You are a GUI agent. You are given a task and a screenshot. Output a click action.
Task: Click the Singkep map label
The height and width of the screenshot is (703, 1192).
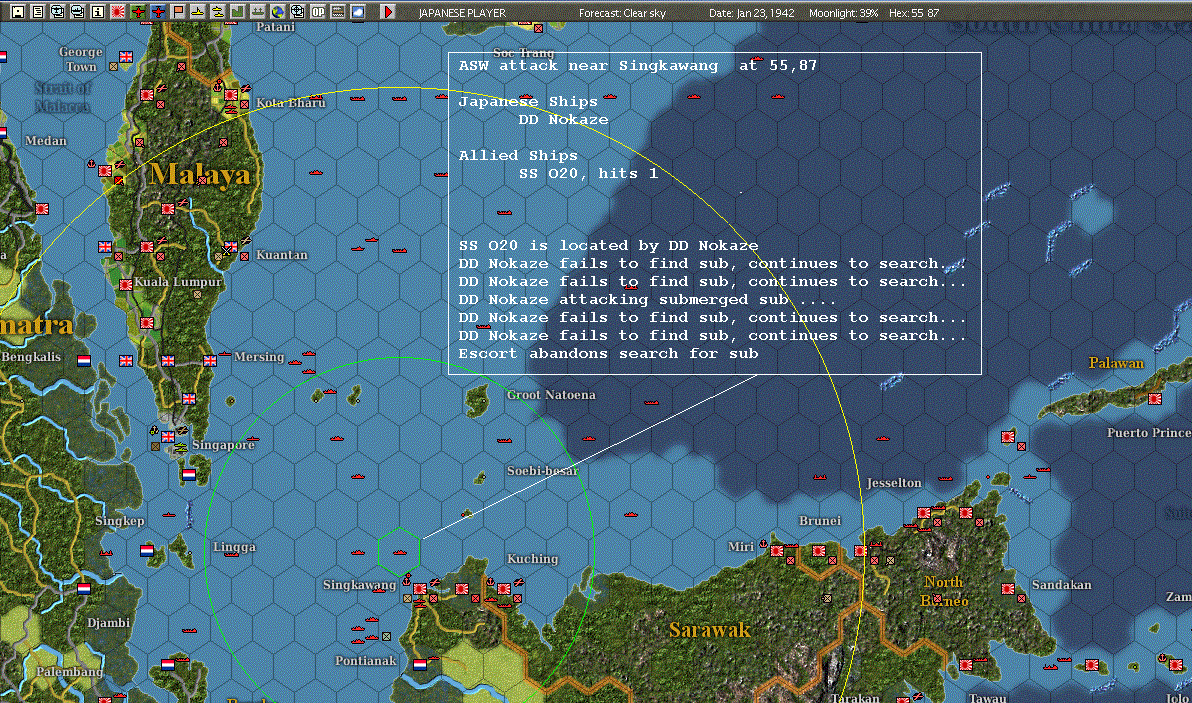click(119, 521)
